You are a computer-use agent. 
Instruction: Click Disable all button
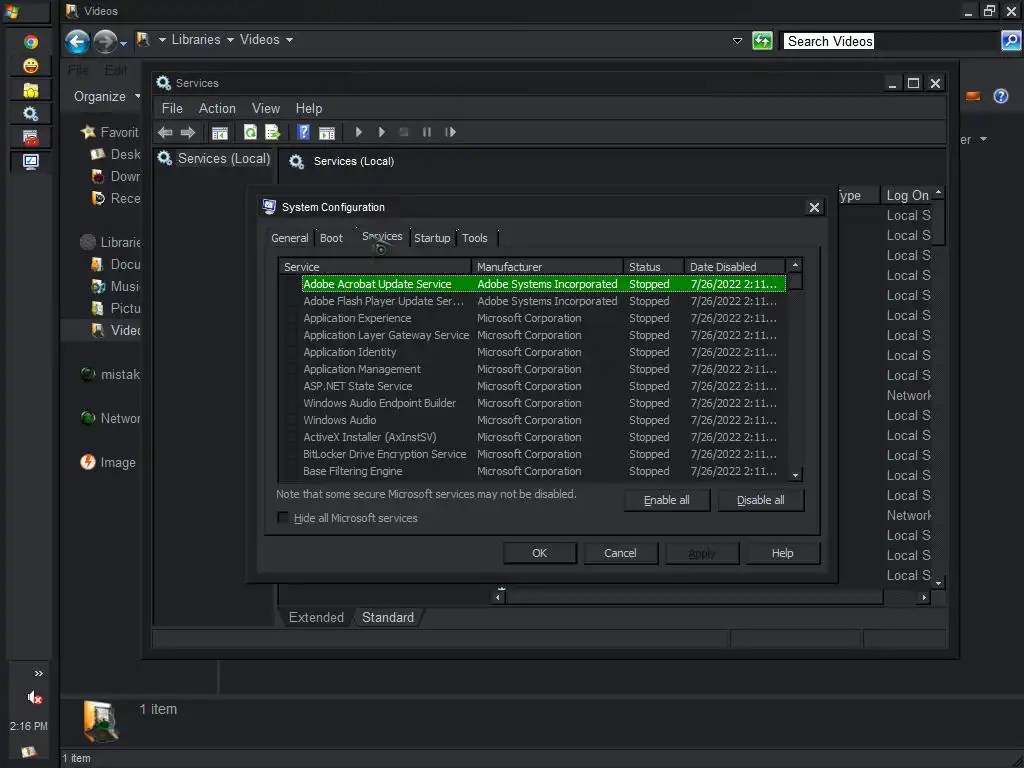pyautogui.click(x=761, y=500)
